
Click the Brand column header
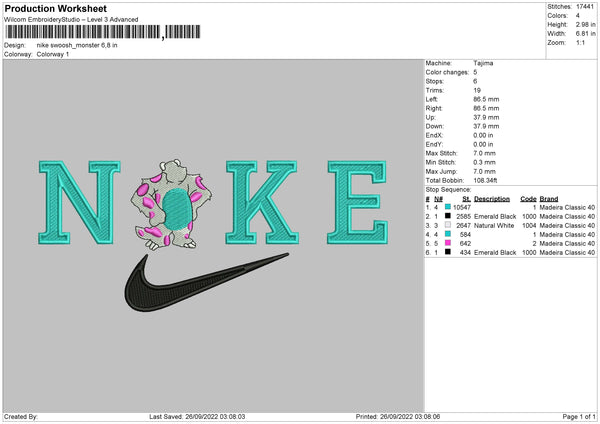coord(549,199)
